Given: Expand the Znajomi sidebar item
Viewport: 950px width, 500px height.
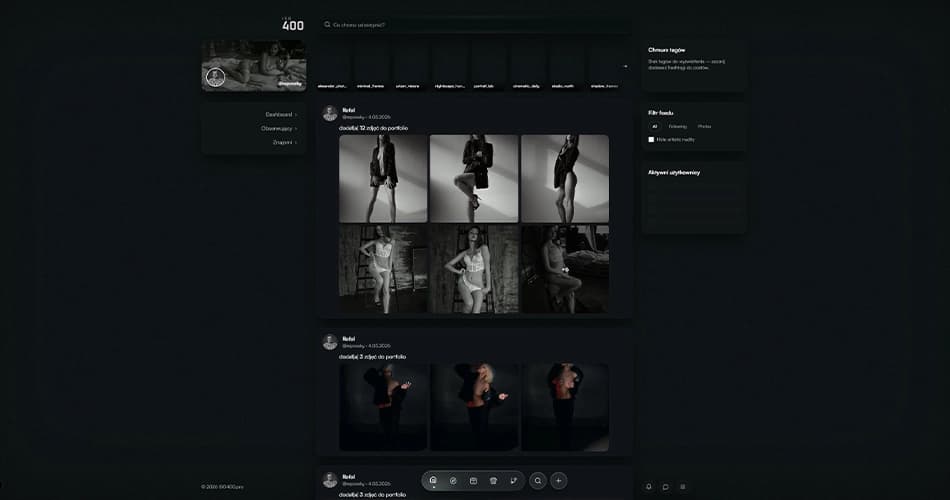Looking at the screenshot, I should tap(284, 142).
